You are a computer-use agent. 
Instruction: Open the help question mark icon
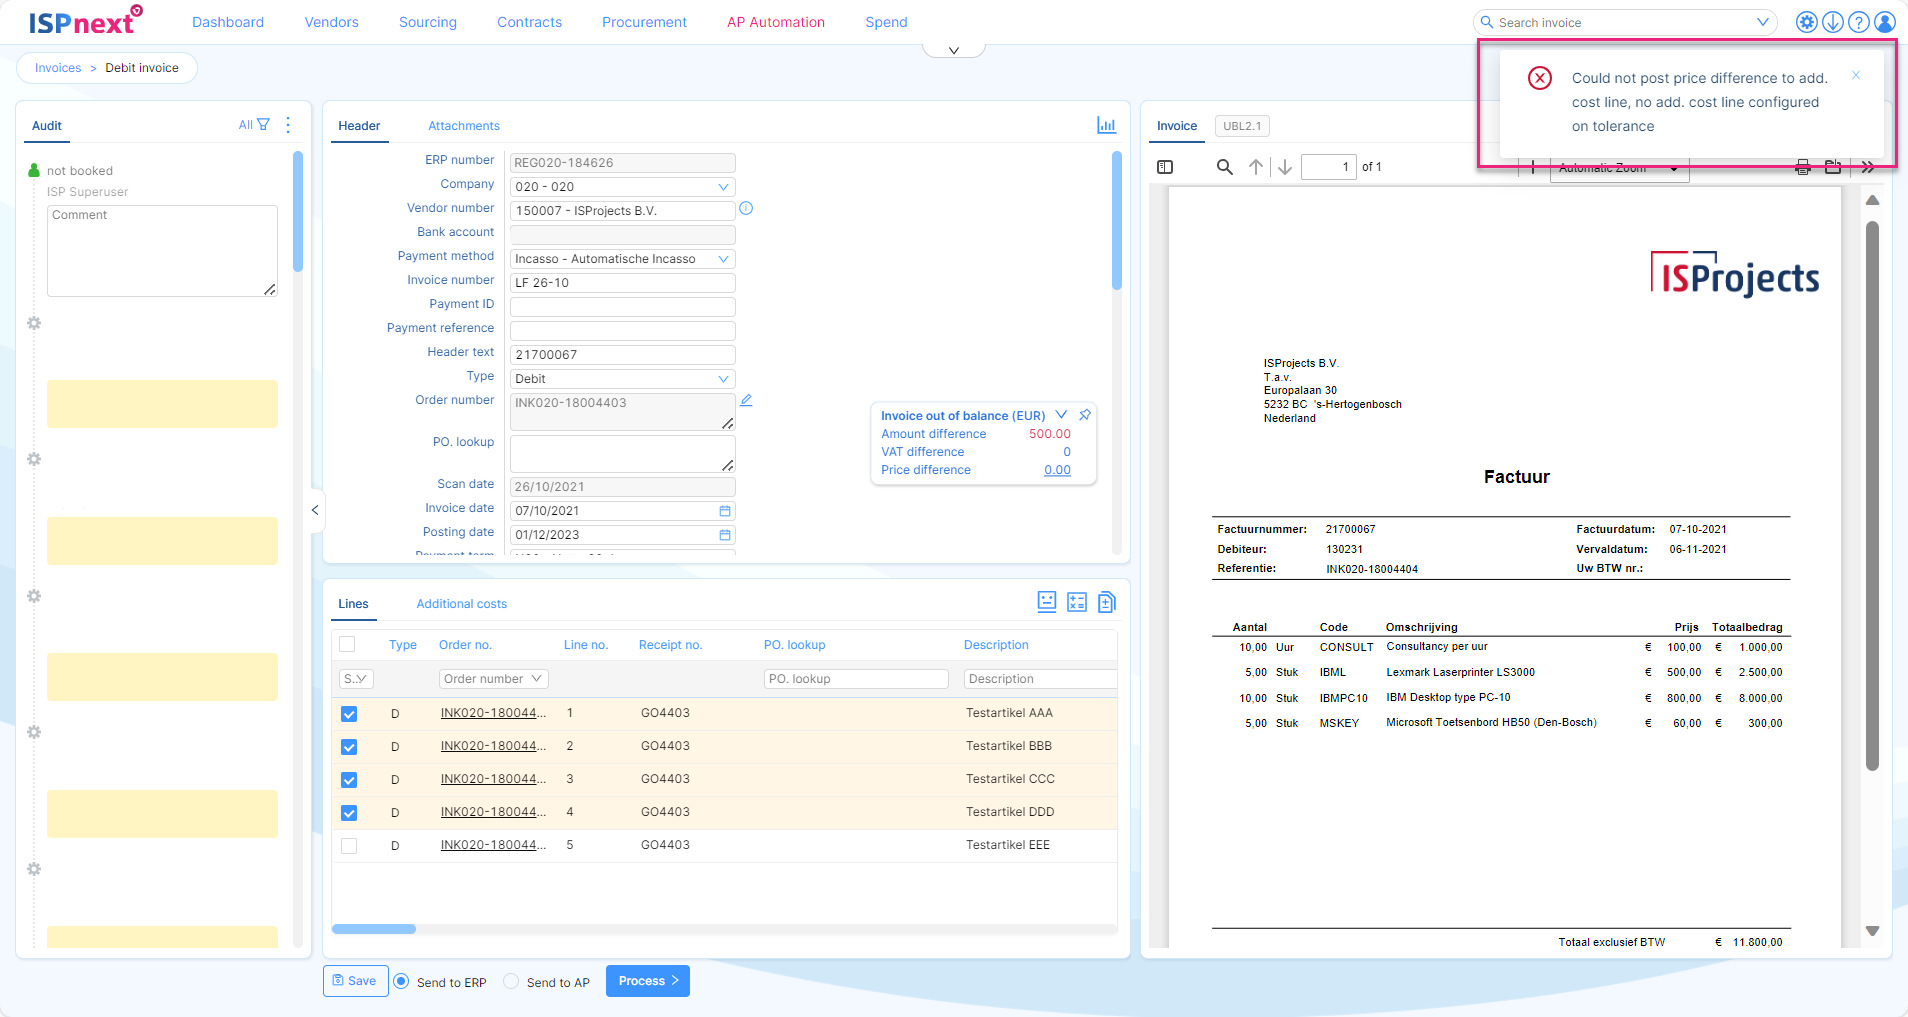[1858, 22]
